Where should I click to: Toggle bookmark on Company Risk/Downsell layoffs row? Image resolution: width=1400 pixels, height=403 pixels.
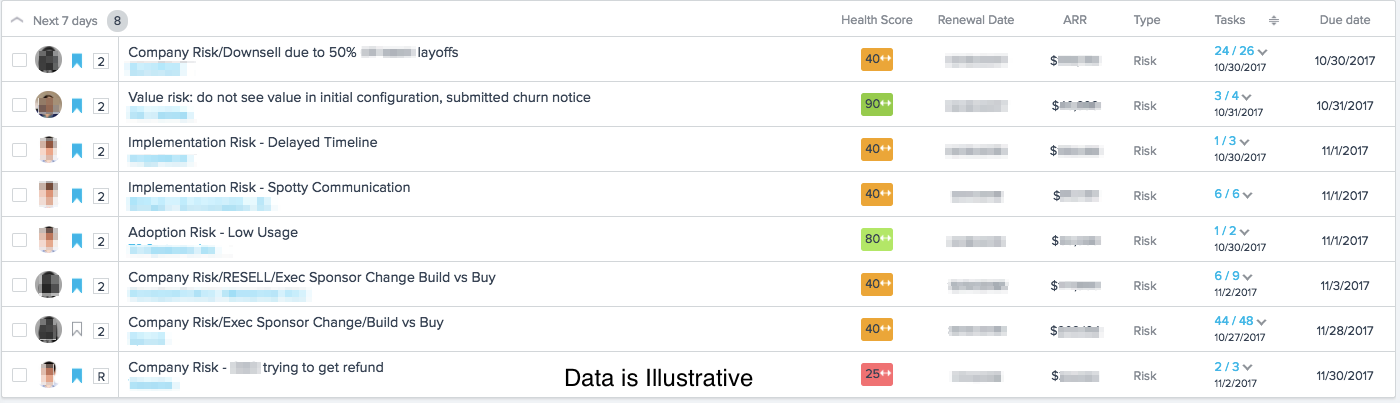coord(77,61)
